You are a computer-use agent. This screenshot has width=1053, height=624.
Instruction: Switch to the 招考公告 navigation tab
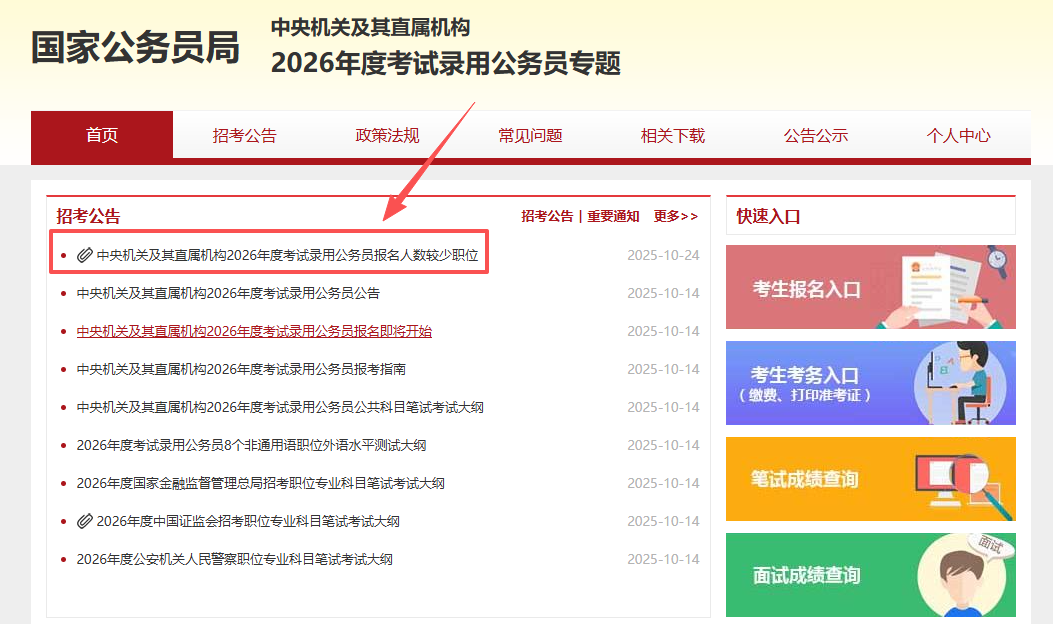[x=245, y=136]
